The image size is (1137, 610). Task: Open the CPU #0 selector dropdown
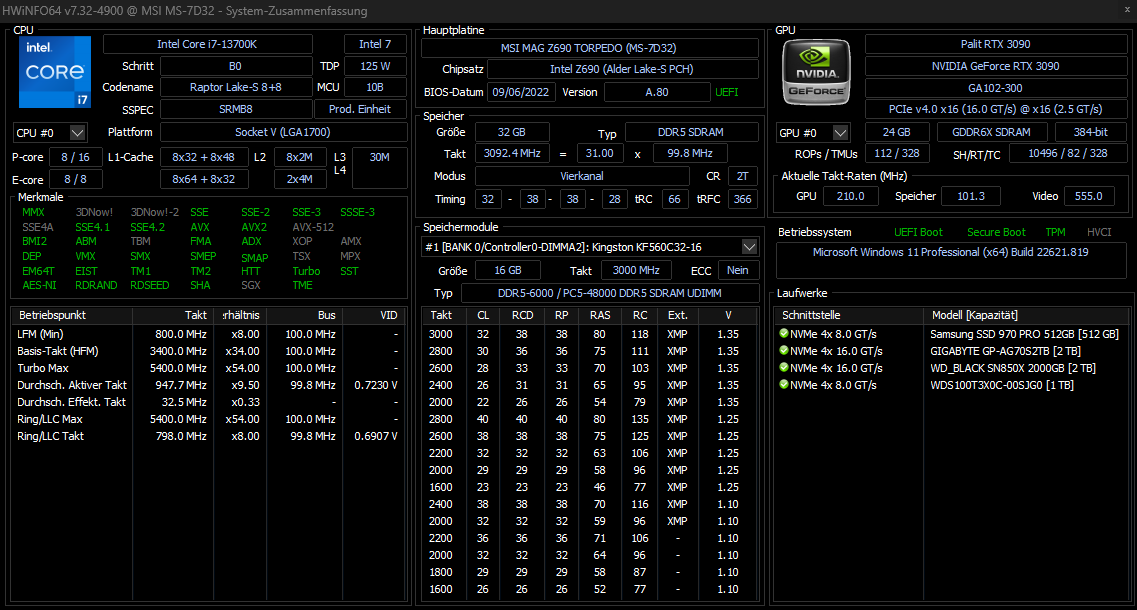pyautogui.click(x=78, y=133)
